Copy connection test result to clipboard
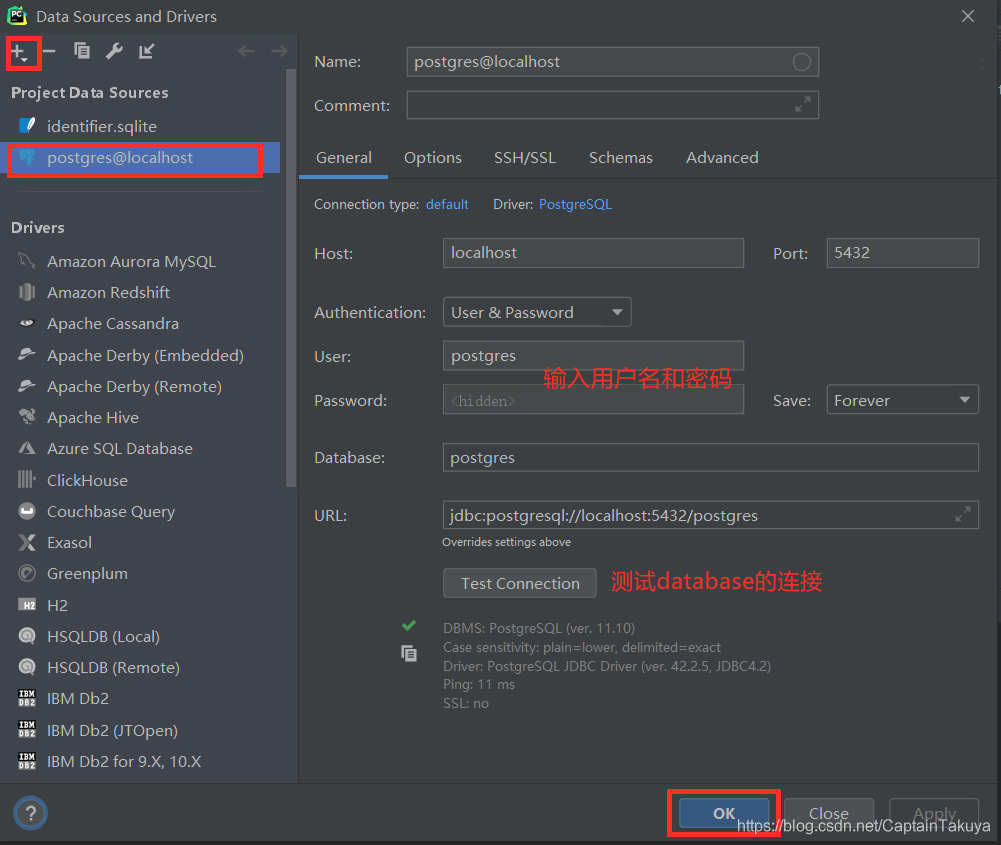The width and height of the screenshot is (1001, 845). tap(409, 654)
